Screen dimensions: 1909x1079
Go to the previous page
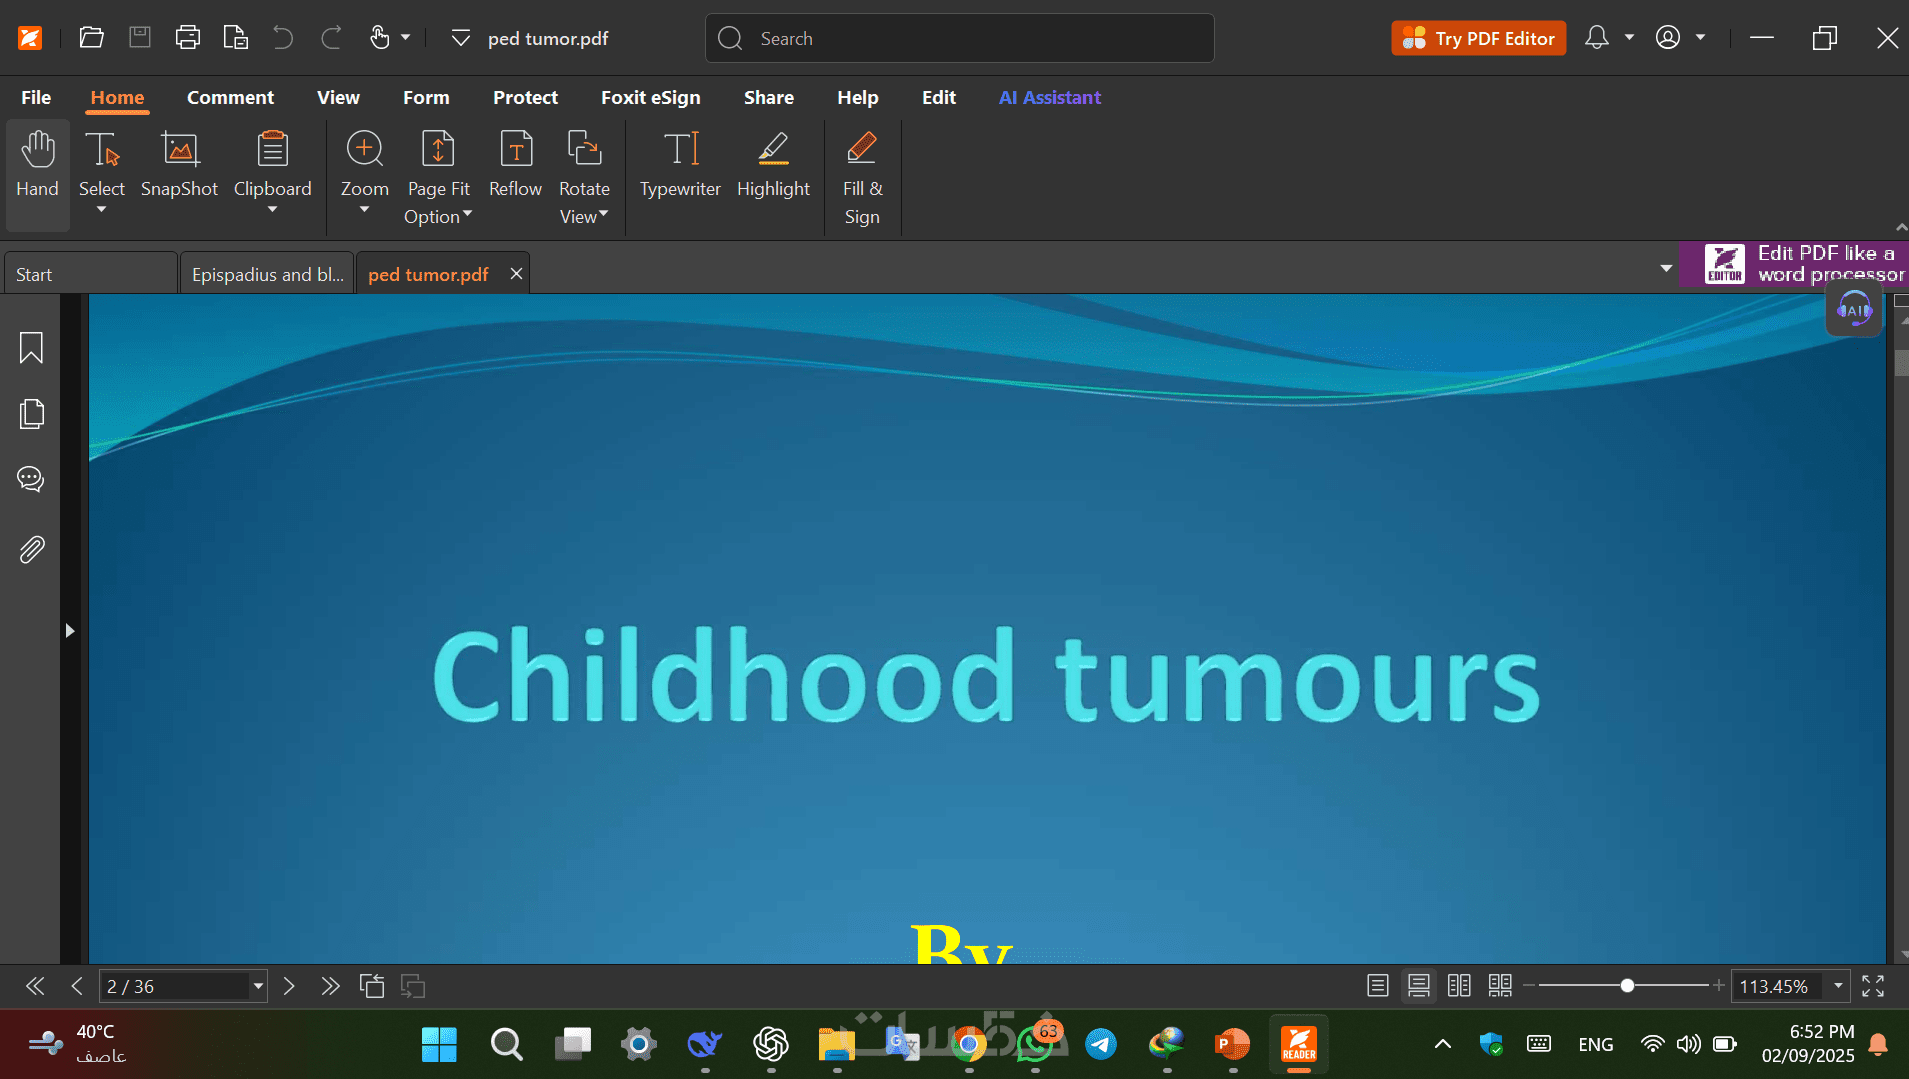(77, 986)
